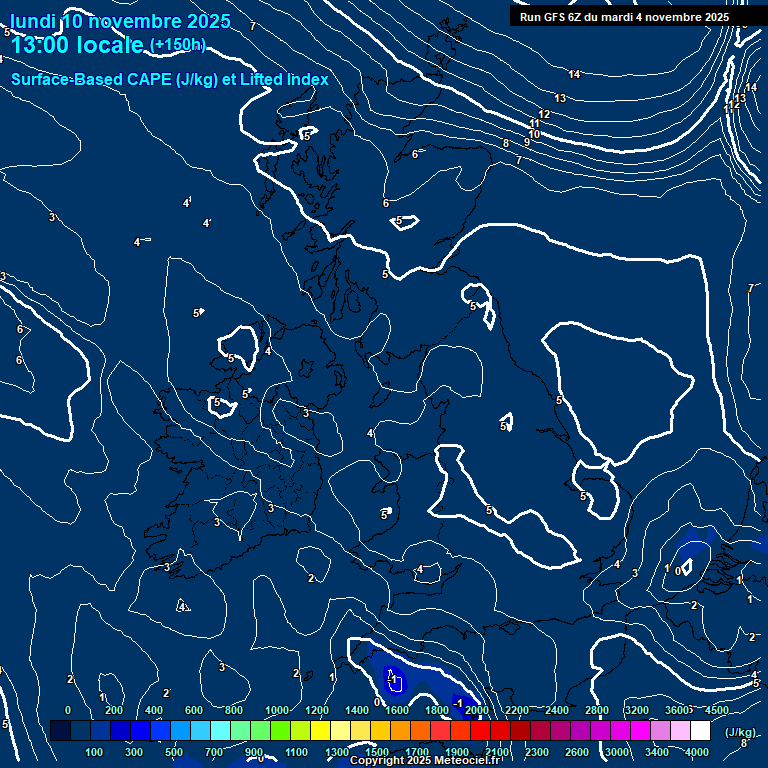This screenshot has width=768, height=768.
Task: Click the '2800' legend scale label
Action: click(x=597, y=710)
